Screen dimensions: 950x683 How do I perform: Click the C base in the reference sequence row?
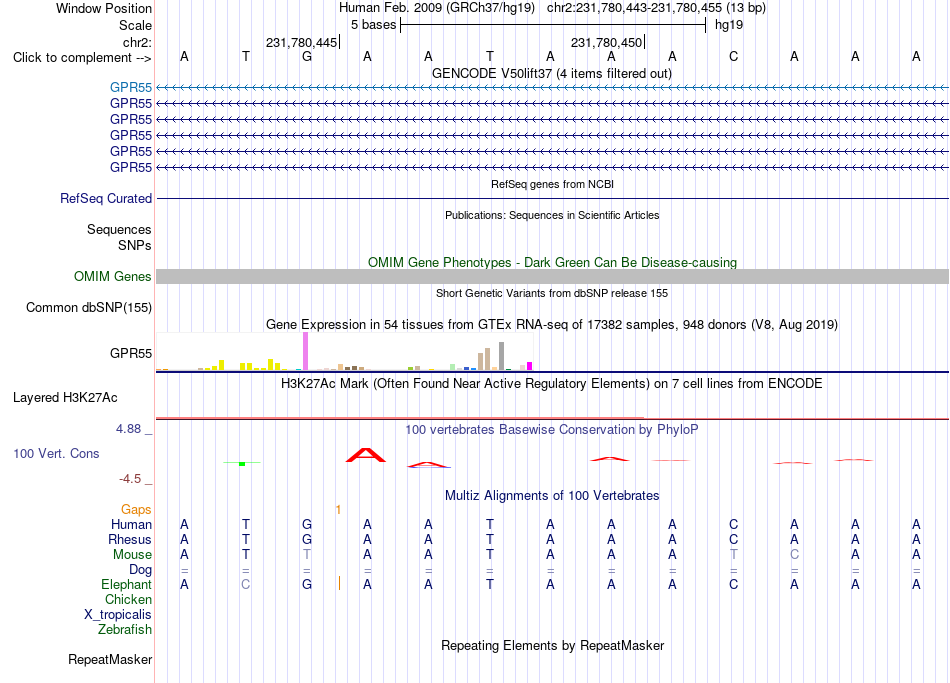(x=733, y=56)
